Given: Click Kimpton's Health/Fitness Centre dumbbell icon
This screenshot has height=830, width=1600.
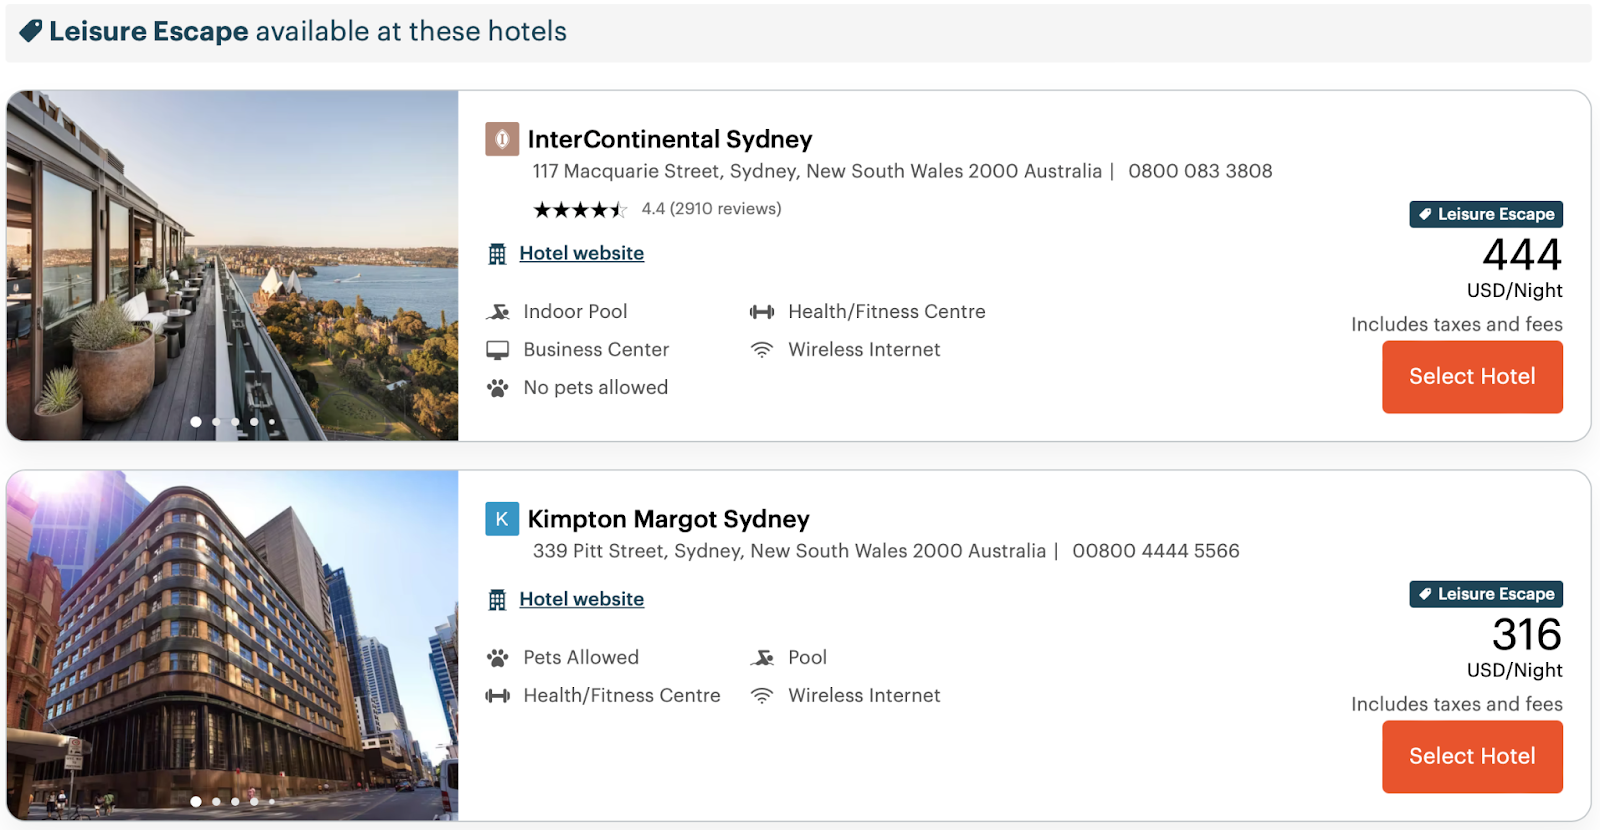Looking at the screenshot, I should click(498, 696).
